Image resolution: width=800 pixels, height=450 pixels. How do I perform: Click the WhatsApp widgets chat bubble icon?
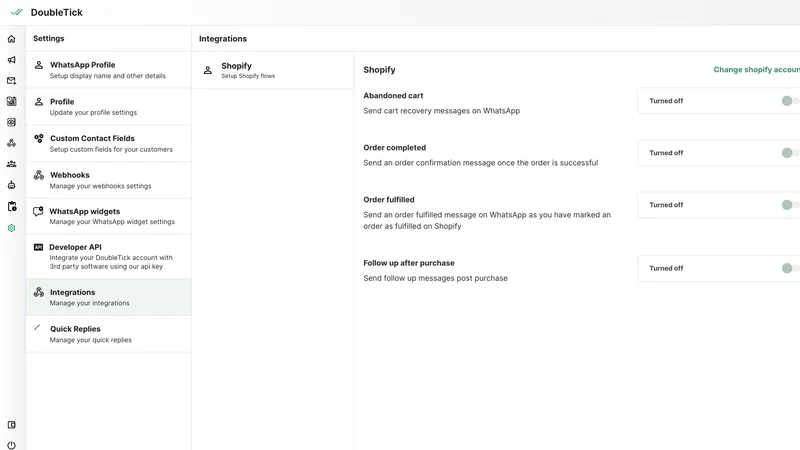pyautogui.click(x=38, y=211)
